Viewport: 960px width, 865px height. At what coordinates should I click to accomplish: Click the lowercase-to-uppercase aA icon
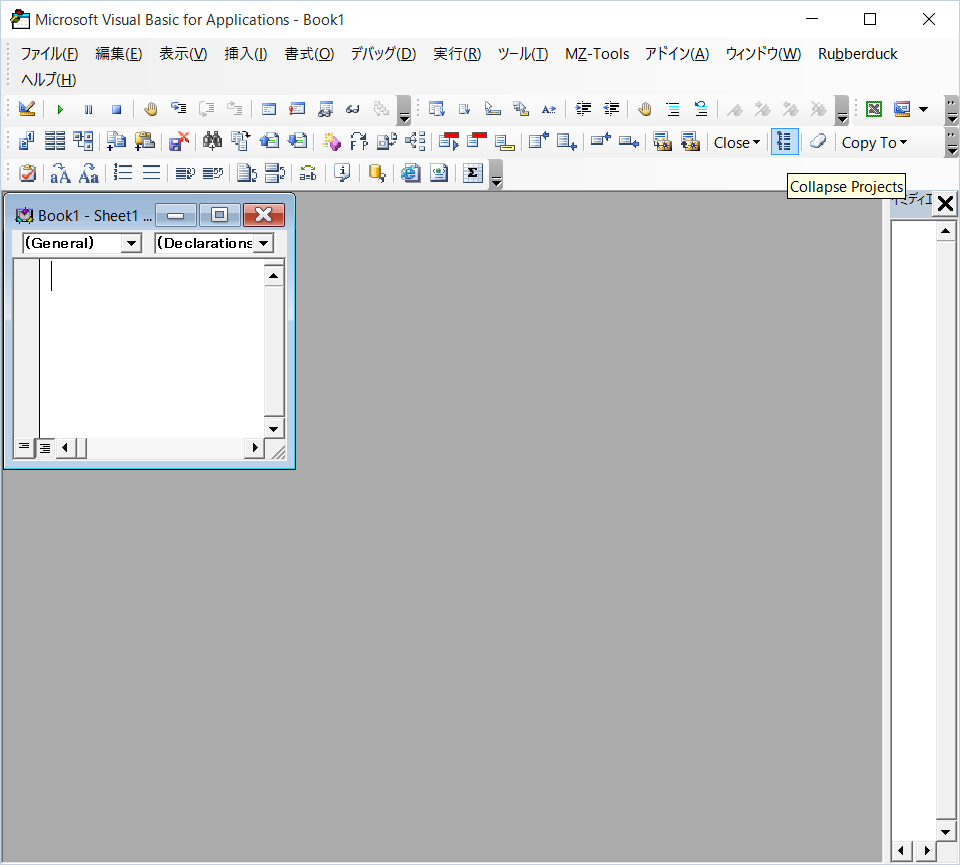(x=60, y=173)
